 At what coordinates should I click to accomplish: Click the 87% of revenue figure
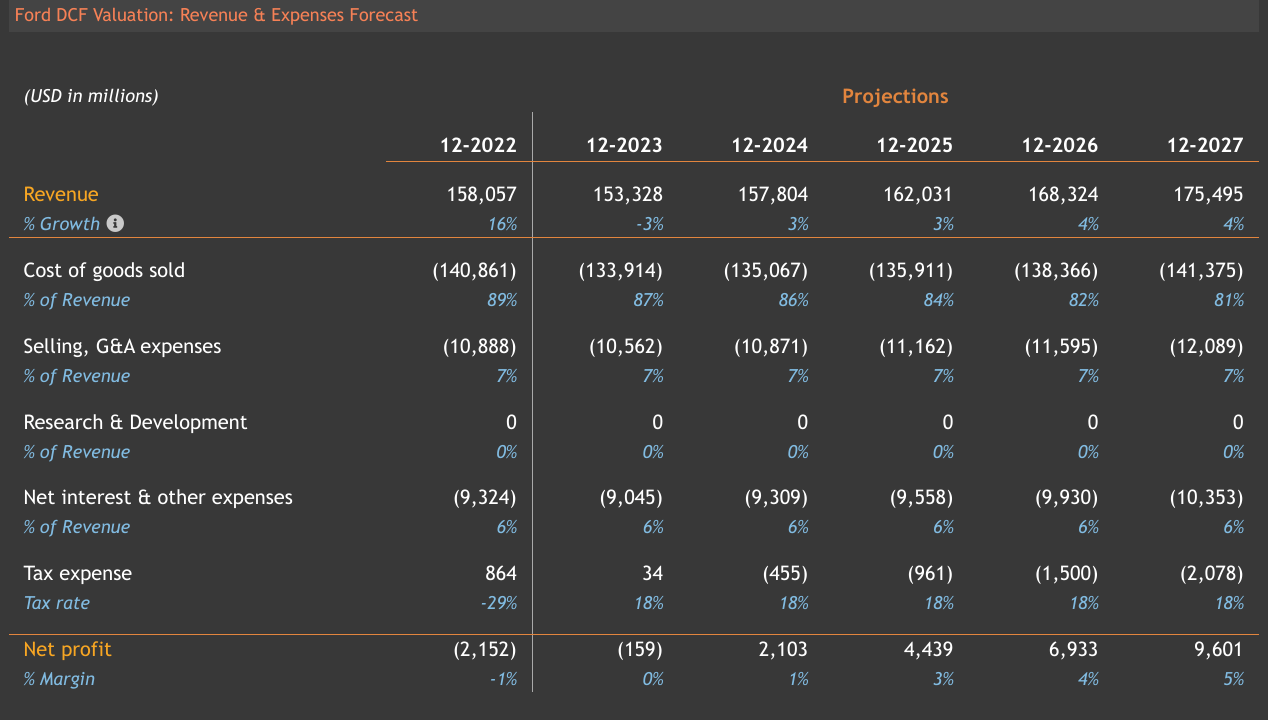coord(648,300)
